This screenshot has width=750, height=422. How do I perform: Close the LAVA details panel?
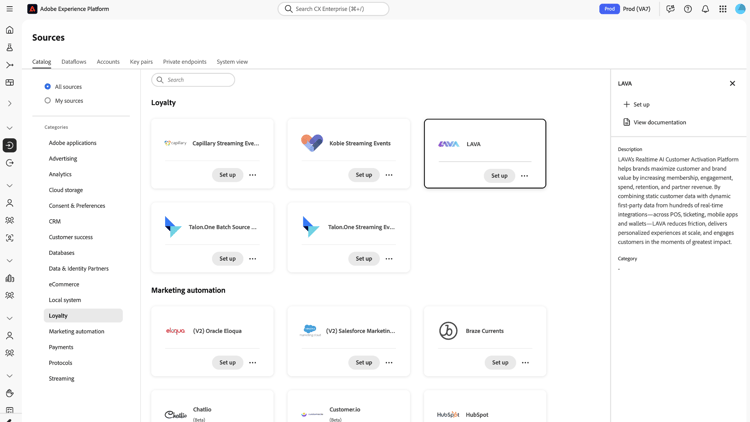(732, 83)
